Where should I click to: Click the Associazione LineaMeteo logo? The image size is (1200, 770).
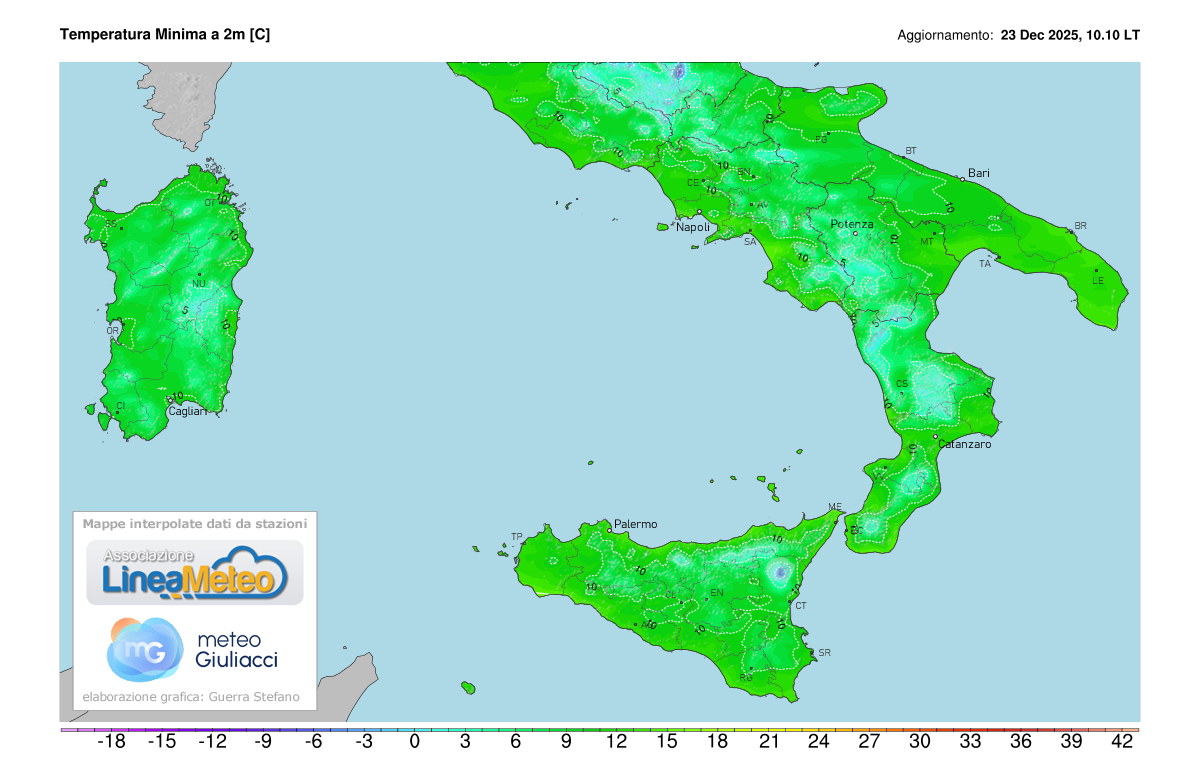coord(194,573)
